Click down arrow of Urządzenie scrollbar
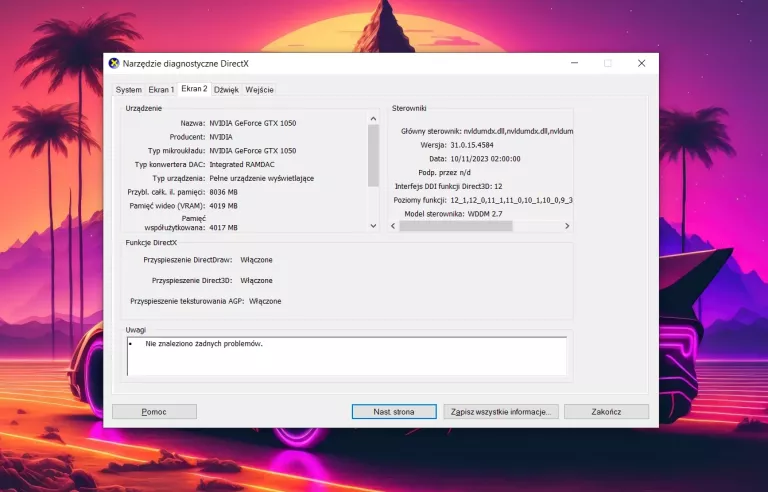Image resolution: width=768 pixels, height=492 pixels. 373,226
